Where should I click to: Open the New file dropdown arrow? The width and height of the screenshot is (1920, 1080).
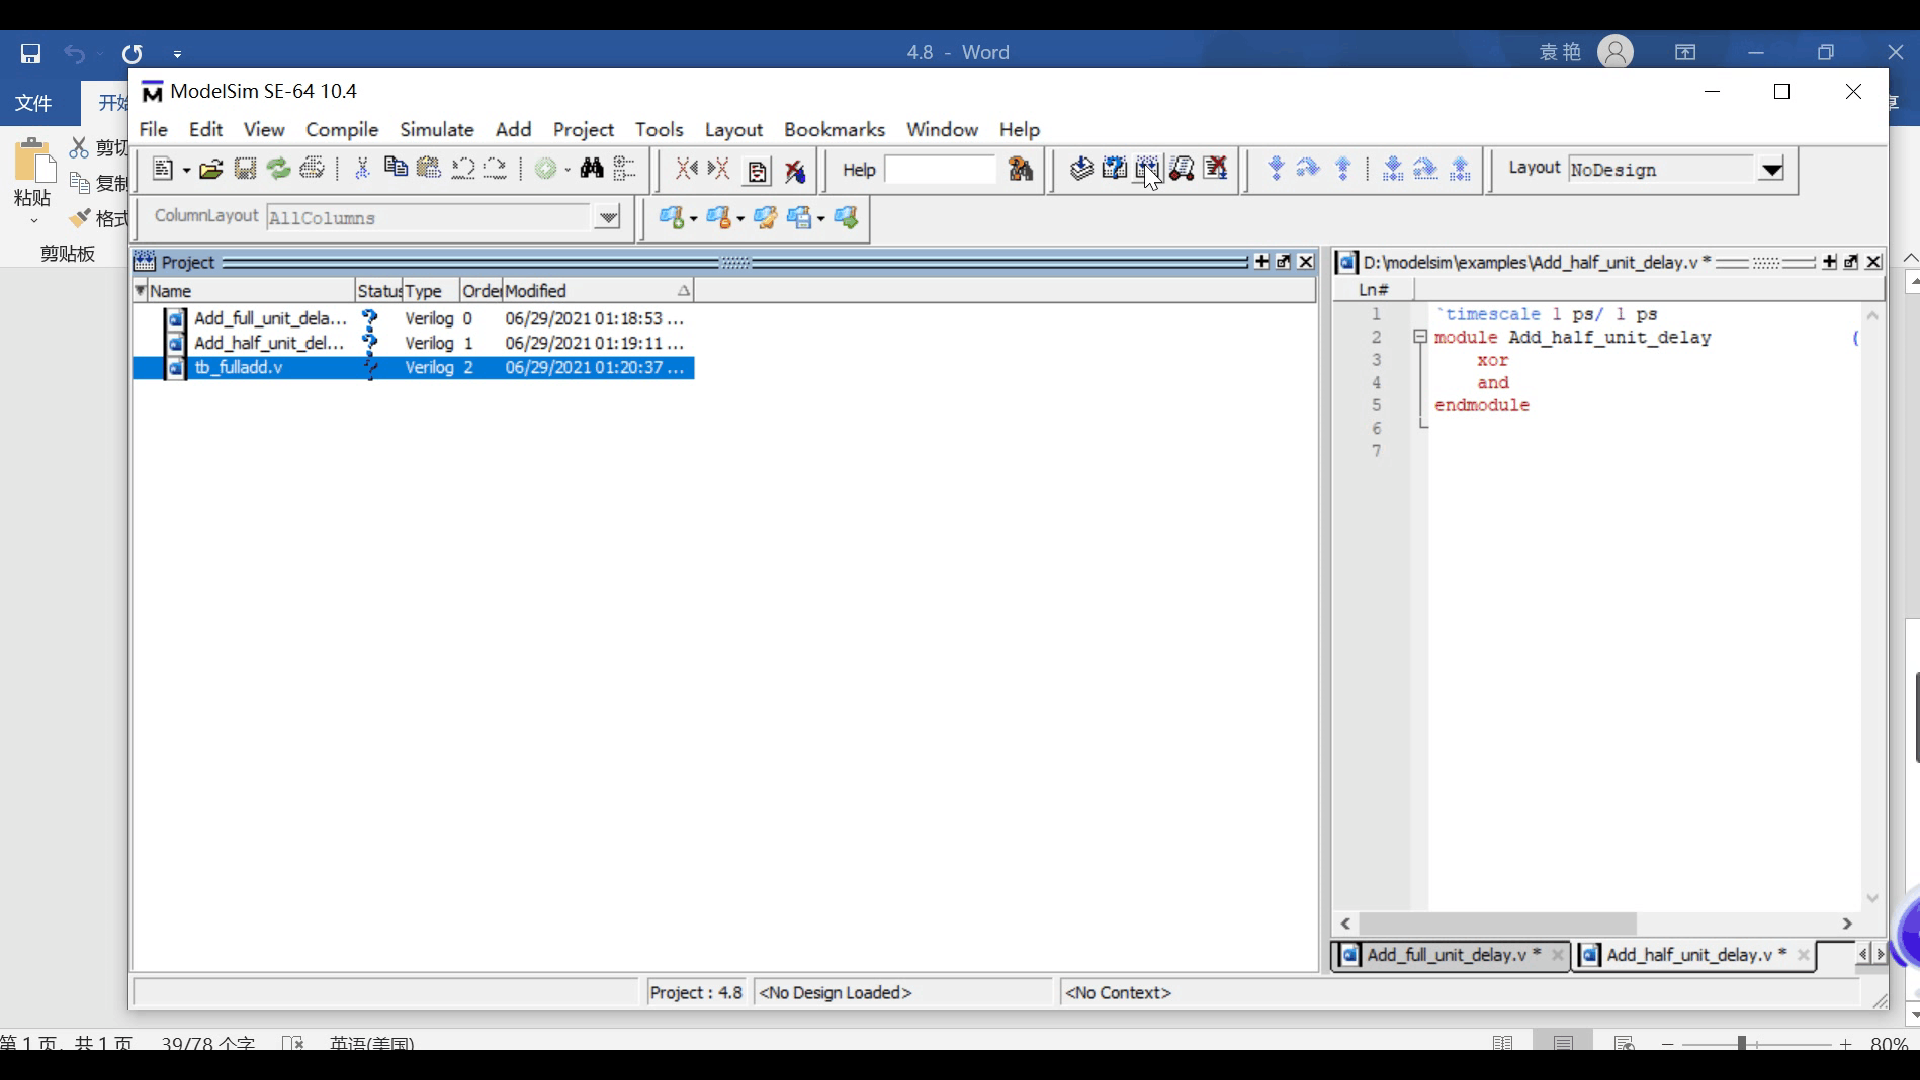coord(186,170)
